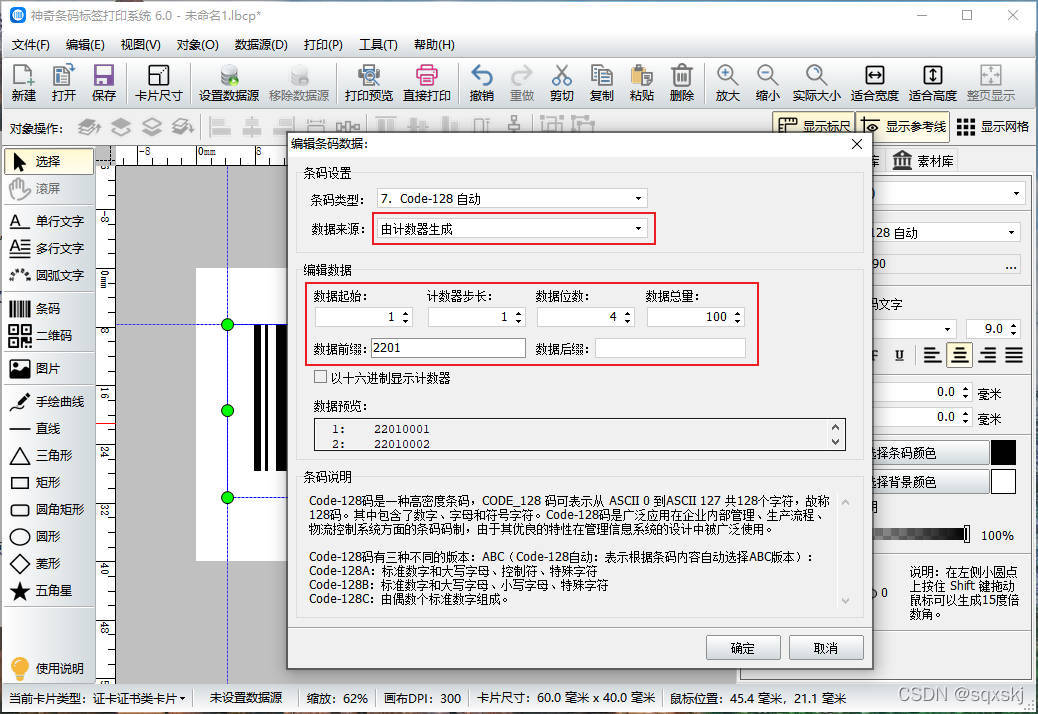
Task: Copy selection with 复制 icon
Action: pos(601,83)
